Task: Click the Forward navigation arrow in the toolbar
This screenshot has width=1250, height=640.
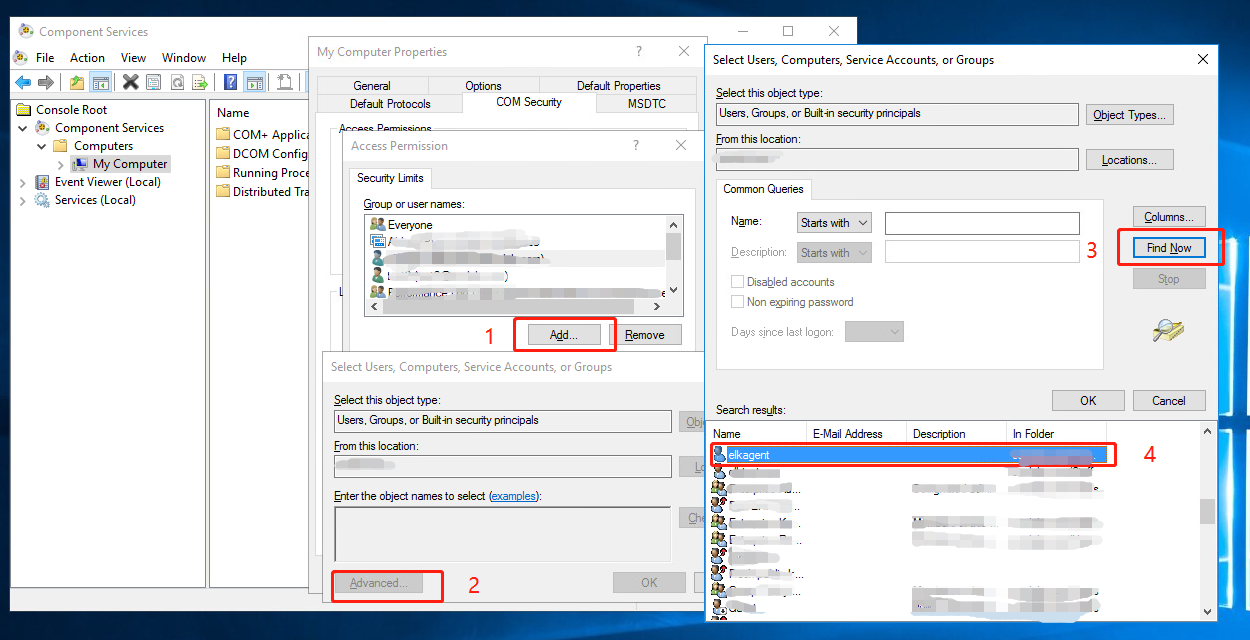Action: (45, 81)
